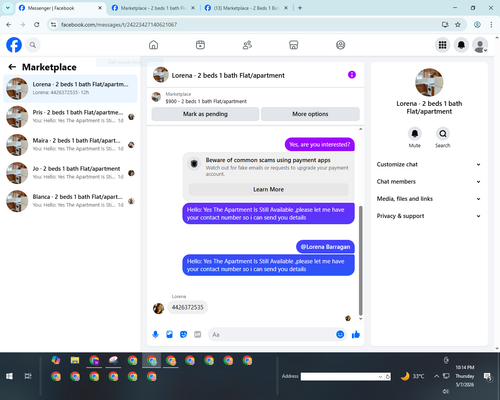The width and height of the screenshot is (500, 400).
Task: Mute the conversation with the bell icon
Action: click(415, 134)
